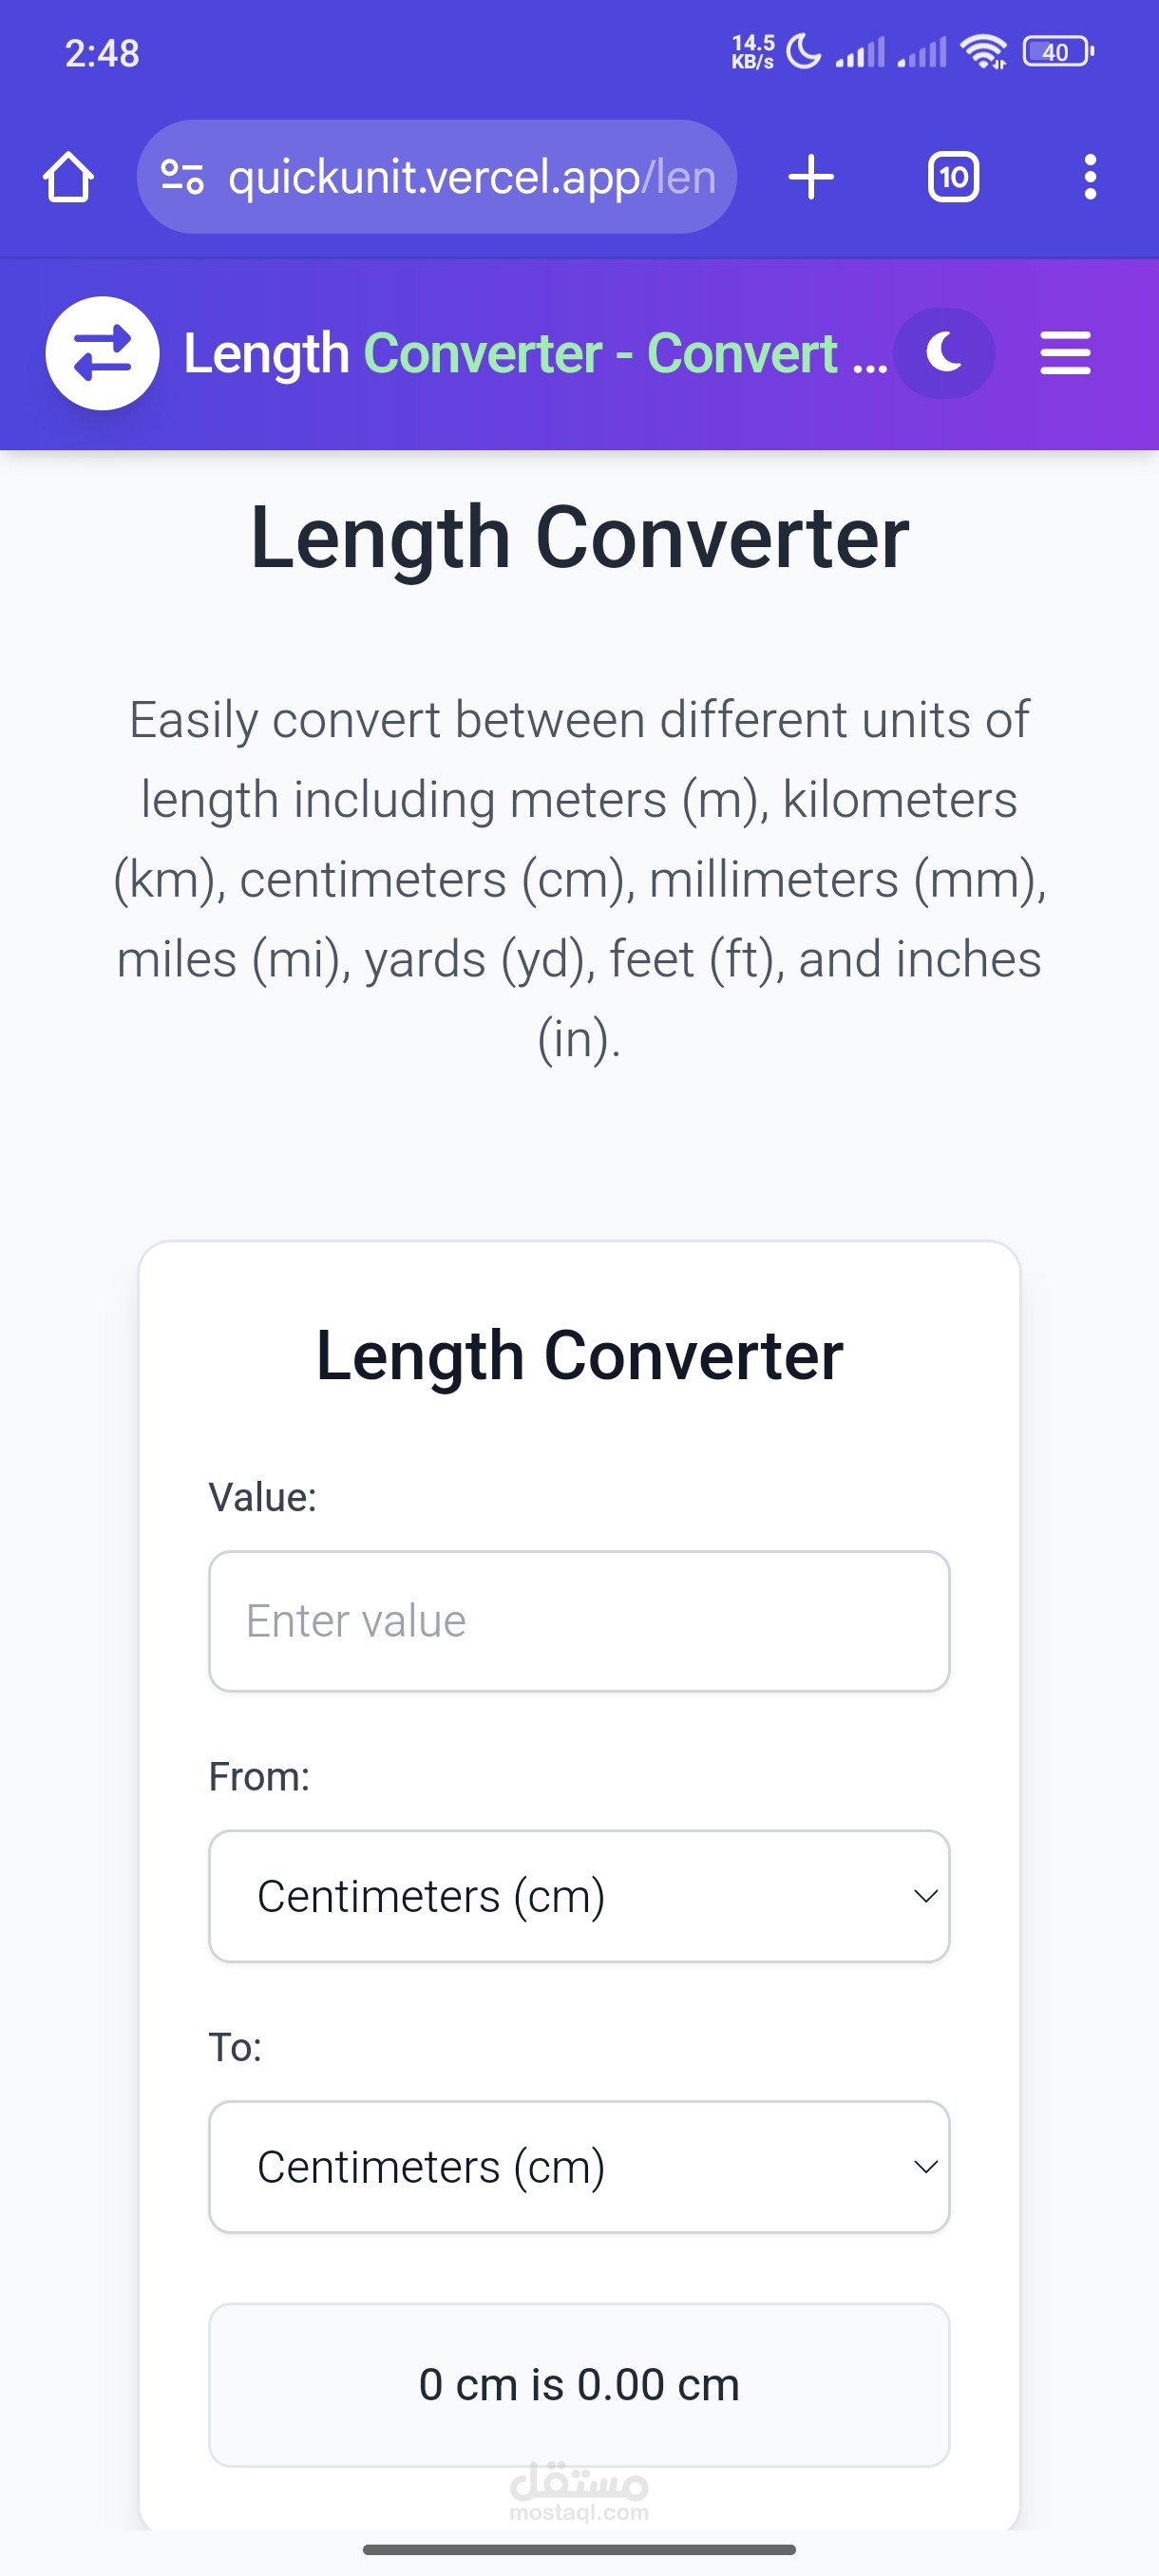
Task: Click the To dropdown chevron arrow
Action: point(925,2167)
